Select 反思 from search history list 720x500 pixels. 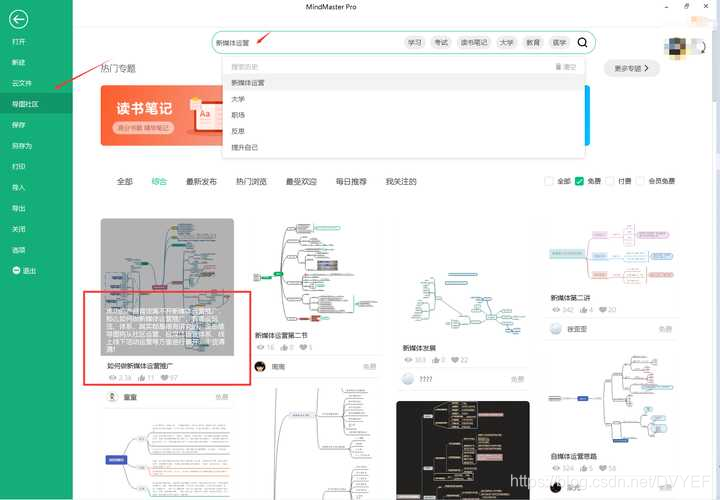click(404, 131)
